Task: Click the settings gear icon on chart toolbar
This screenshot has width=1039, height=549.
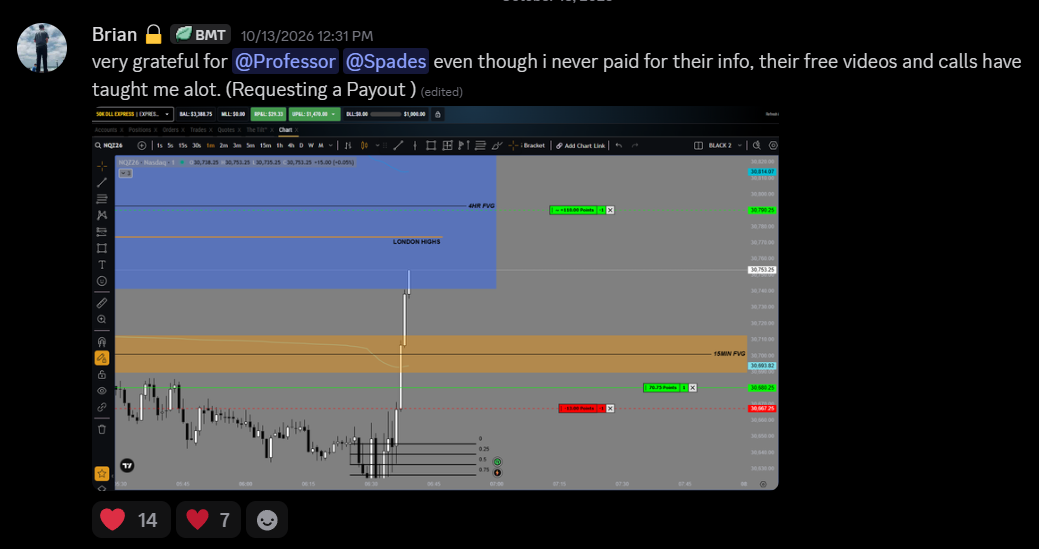Action: point(773,145)
